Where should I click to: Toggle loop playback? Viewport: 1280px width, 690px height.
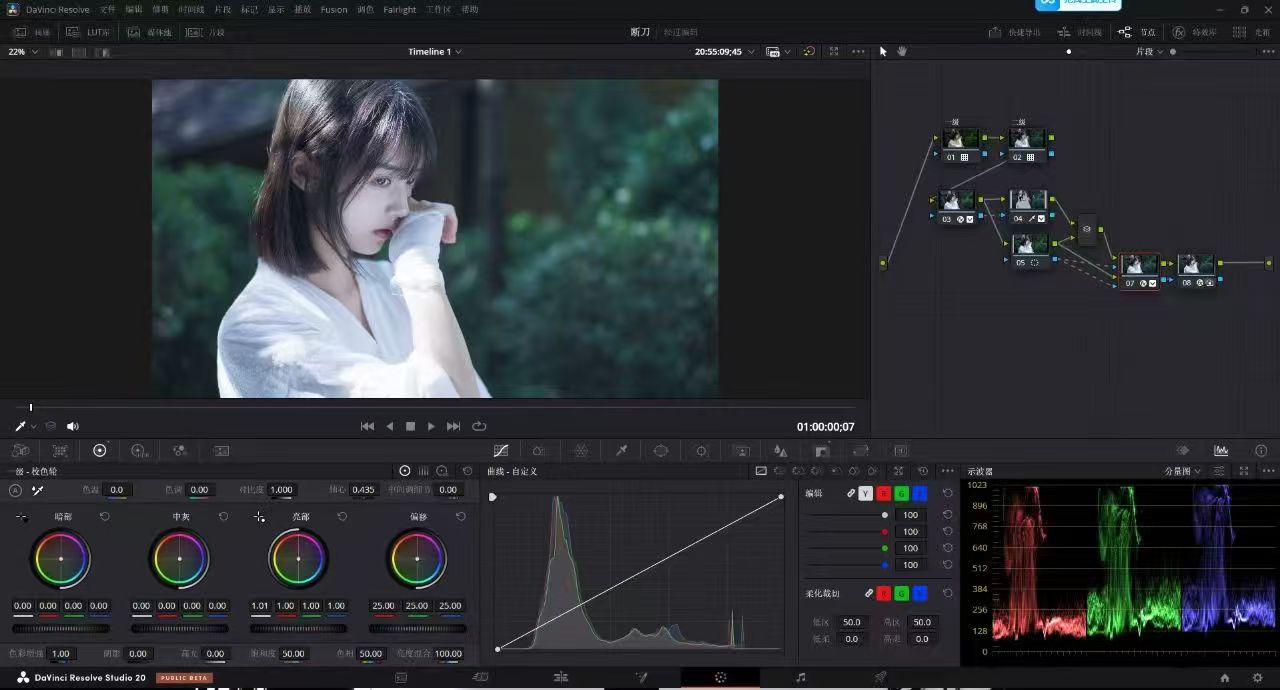coord(479,426)
